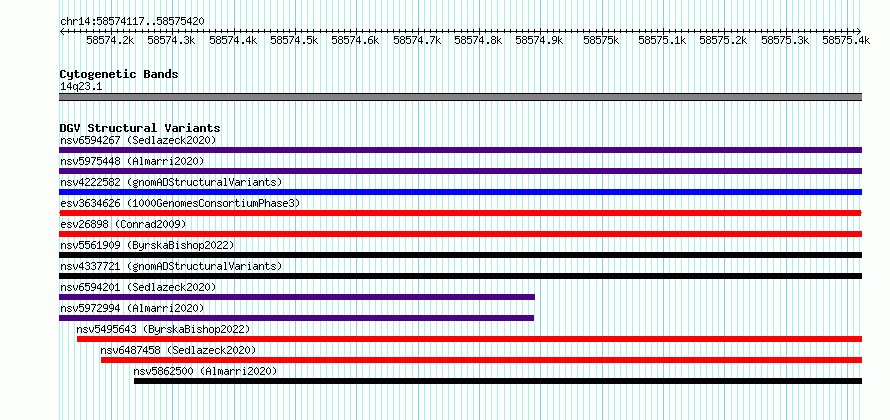The width and height of the screenshot is (890, 420).
Task: Click the red esv26898 variant bar
Action: pos(460,234)
